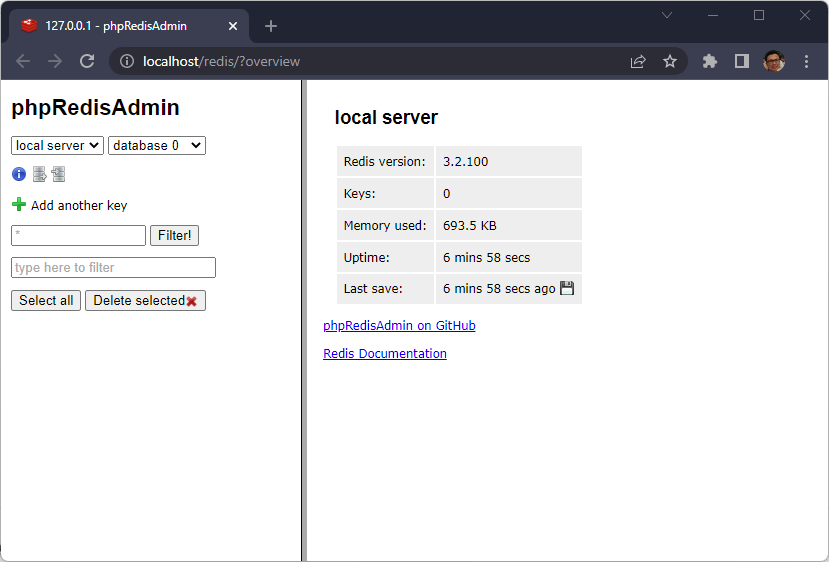829x562 pixels.
Task: Open the user profile avatar
Action: point(774,61)
